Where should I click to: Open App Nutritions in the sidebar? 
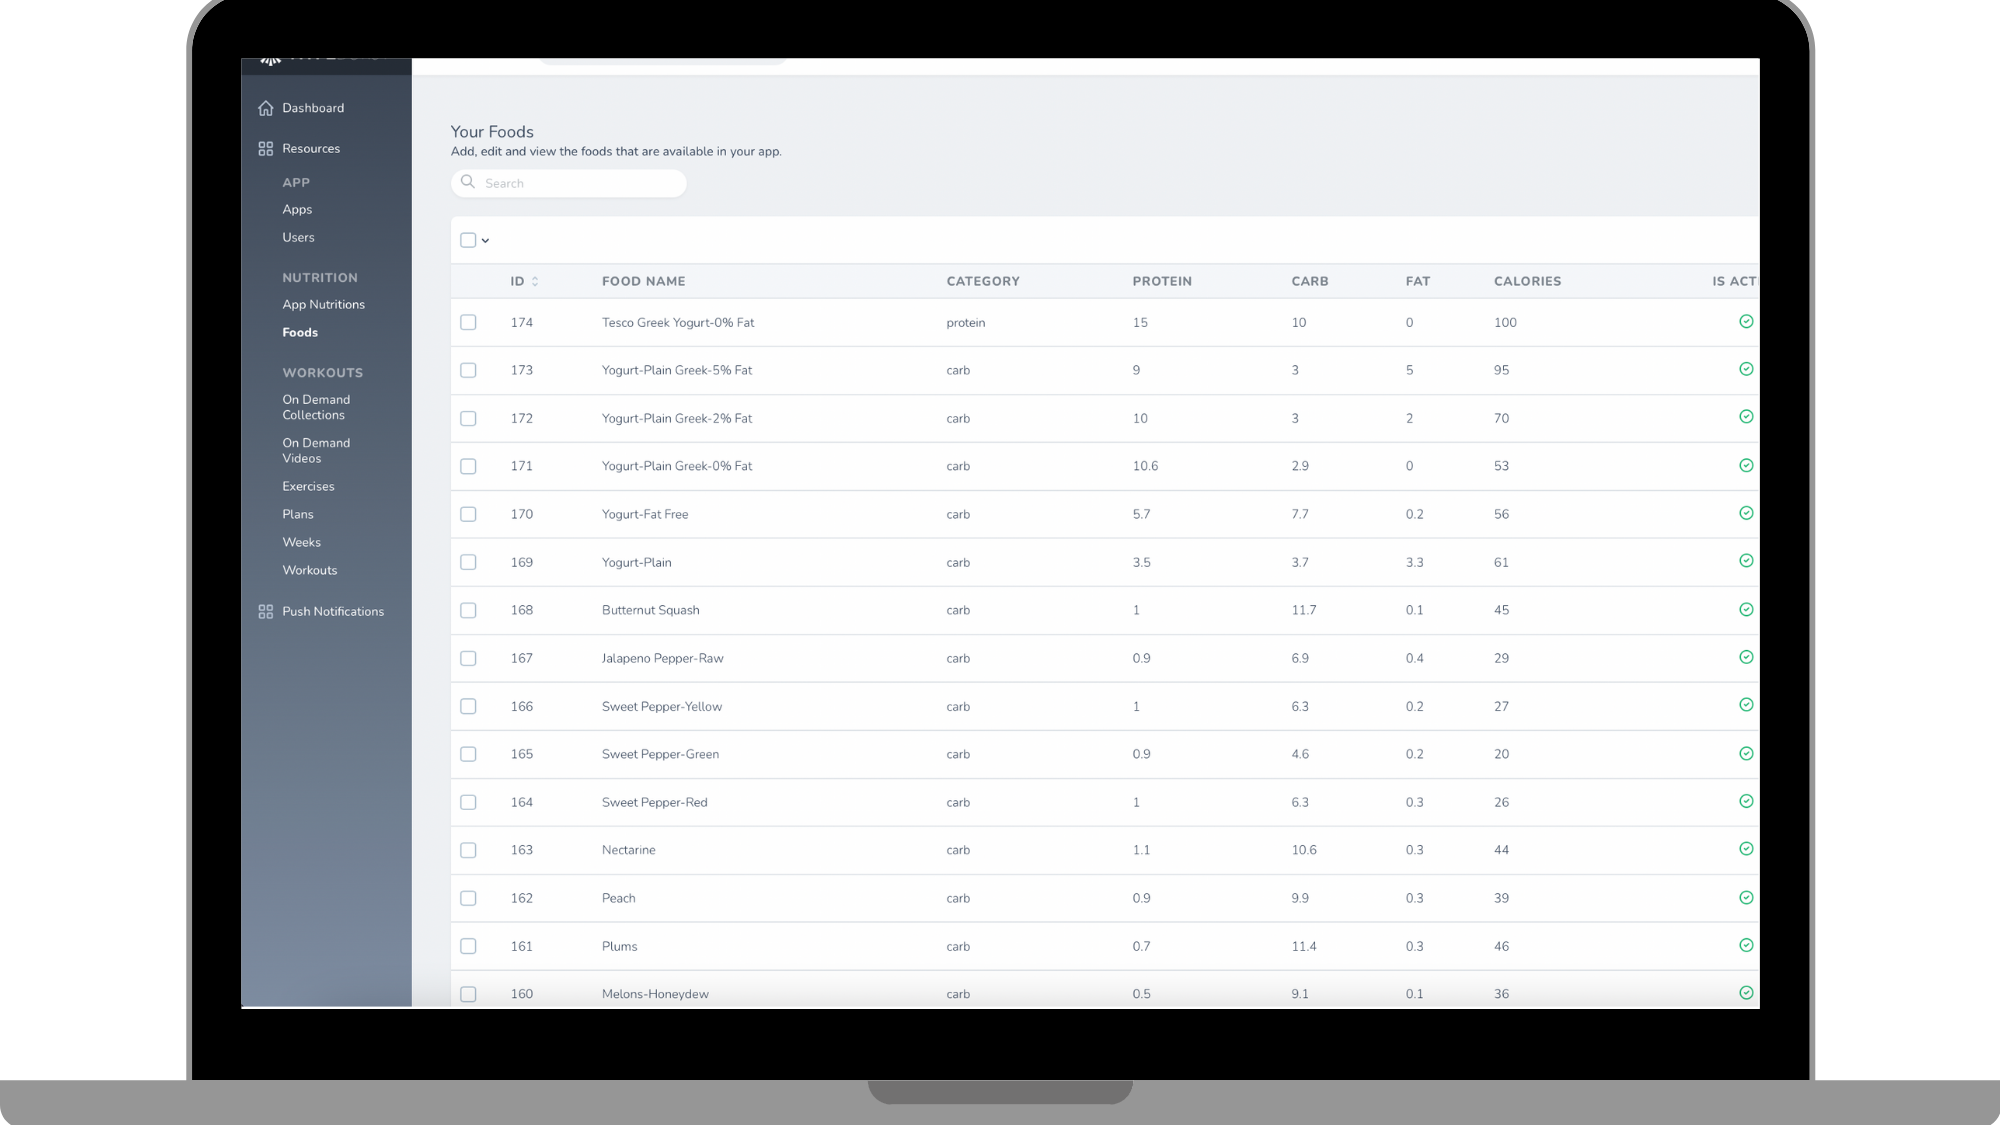coord(323,305)
